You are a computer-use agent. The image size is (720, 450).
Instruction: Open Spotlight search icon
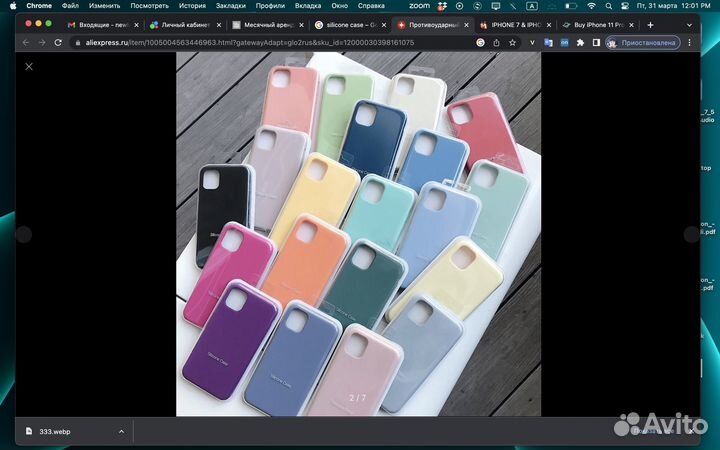coord(608,6)
